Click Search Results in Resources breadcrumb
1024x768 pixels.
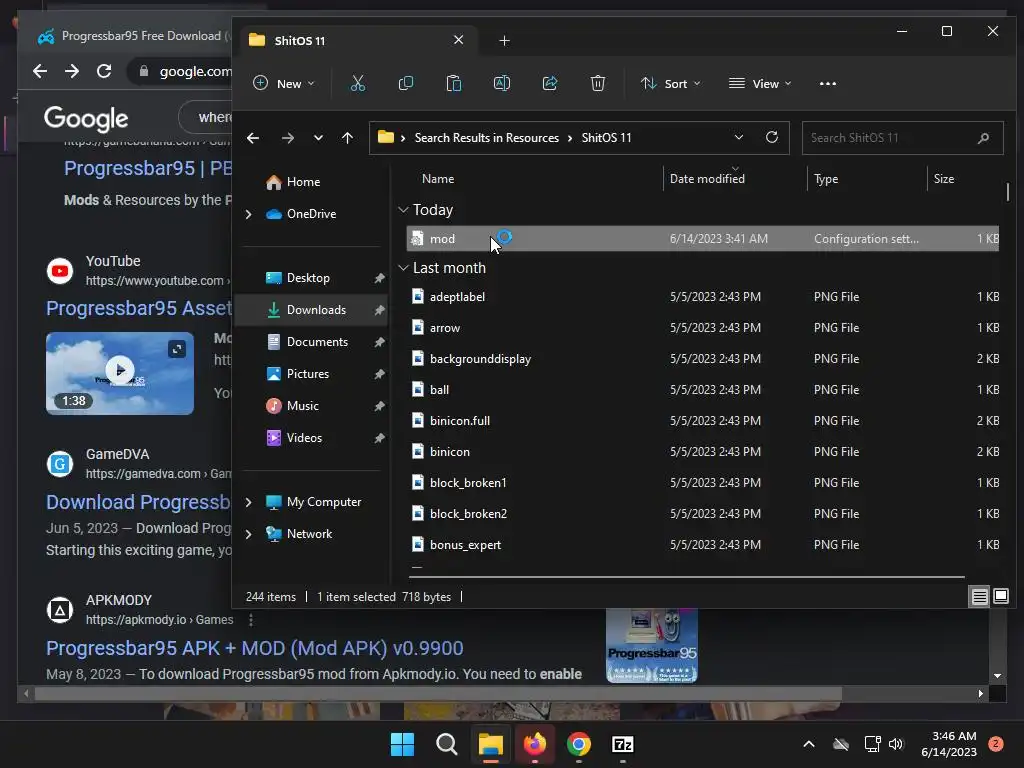(x=487, y=138)
